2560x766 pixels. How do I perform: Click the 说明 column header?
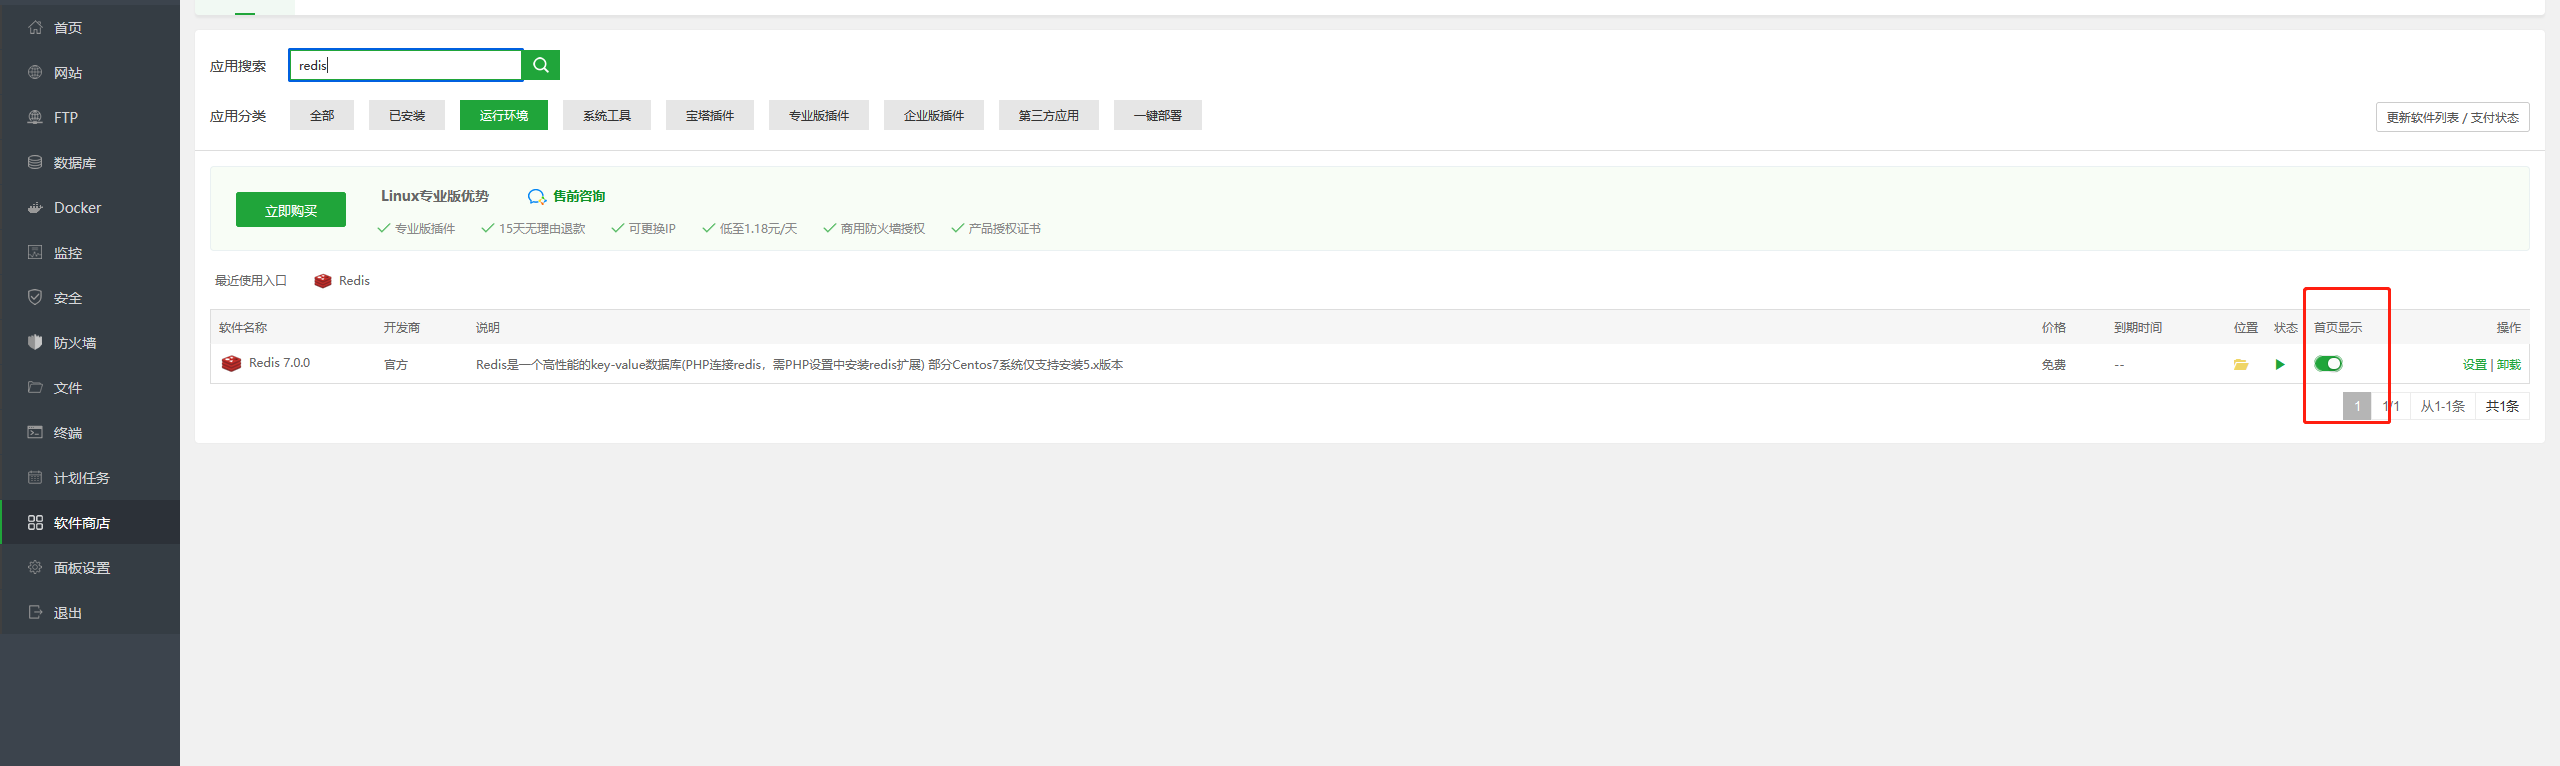488,328
